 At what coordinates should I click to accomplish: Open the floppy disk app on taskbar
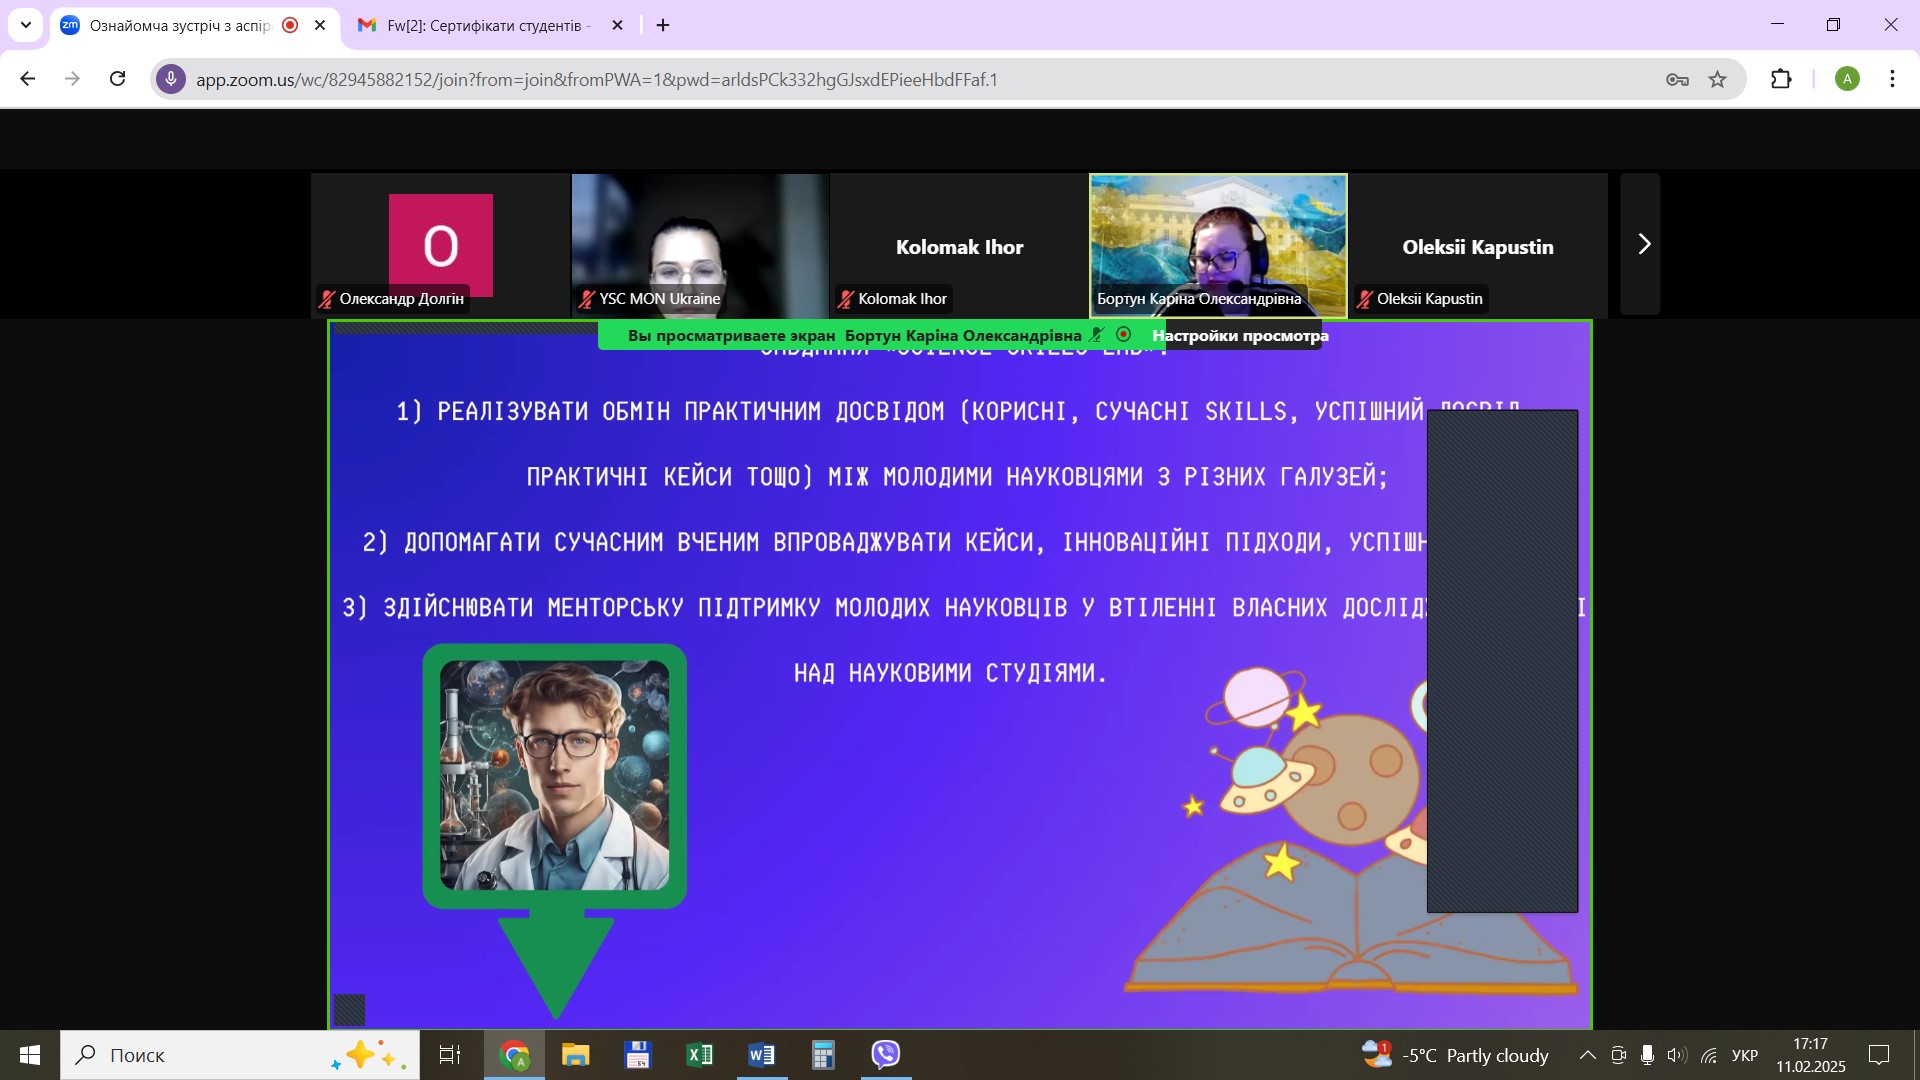tap(638, 1055)
